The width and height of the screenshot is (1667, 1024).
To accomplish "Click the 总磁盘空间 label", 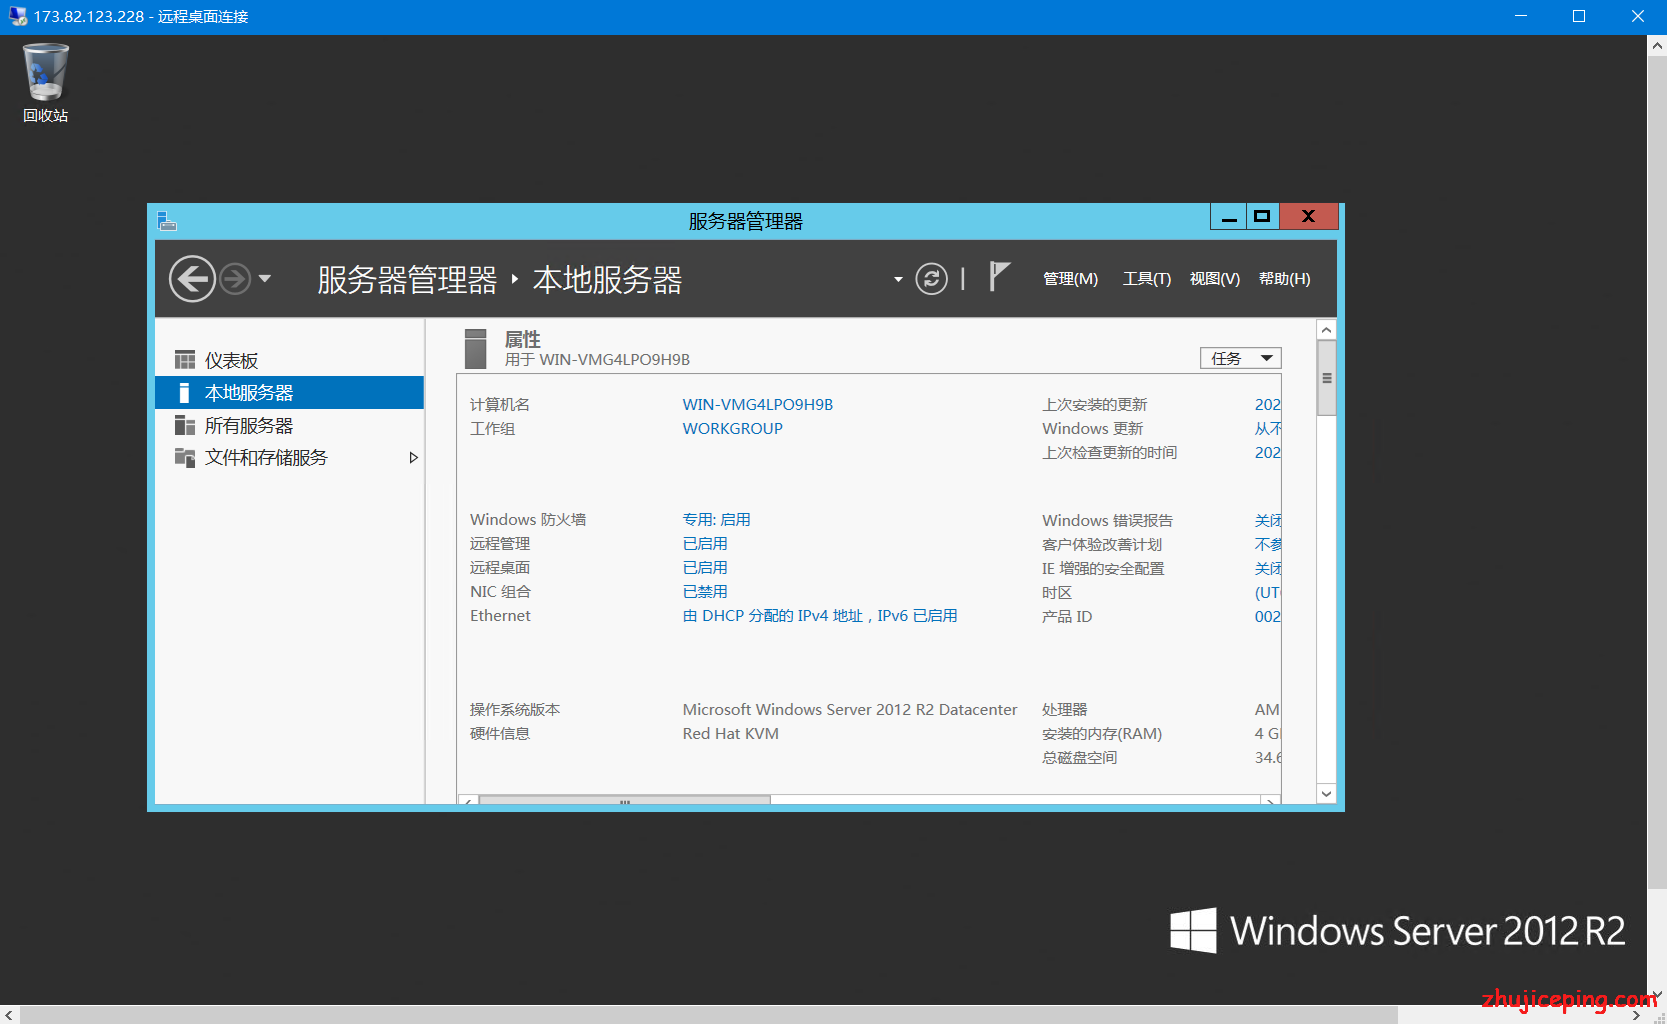I will [1079, 758].
